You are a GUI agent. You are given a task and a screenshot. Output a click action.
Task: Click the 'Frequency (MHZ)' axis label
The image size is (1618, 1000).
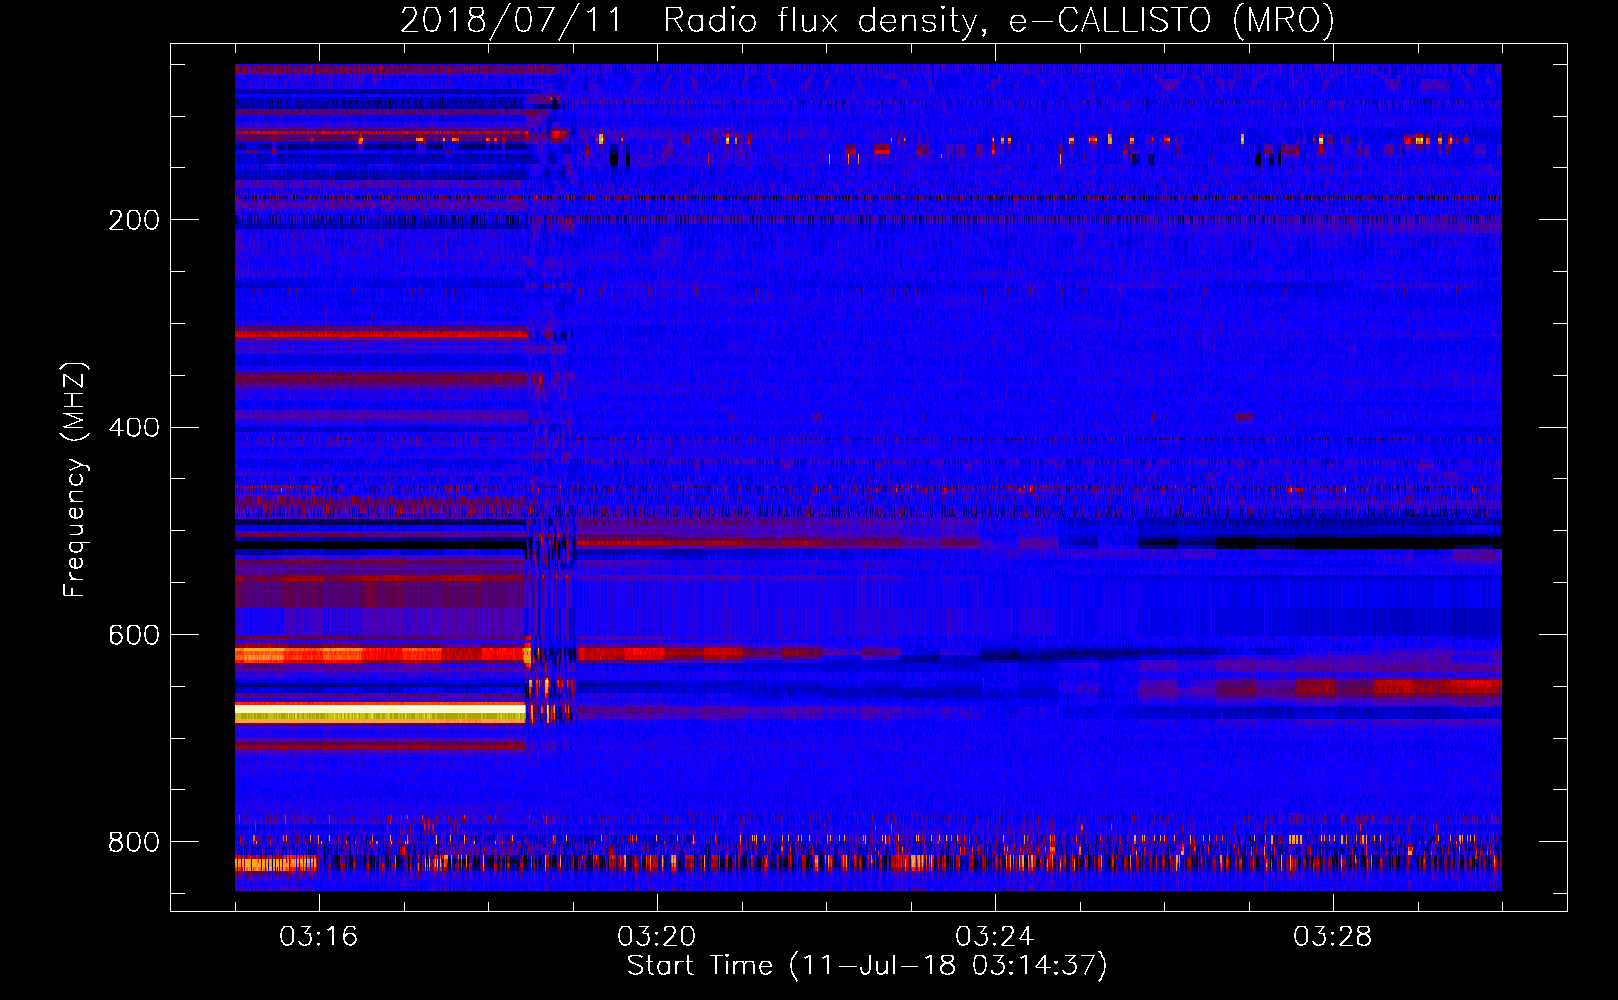pos(74,480)
